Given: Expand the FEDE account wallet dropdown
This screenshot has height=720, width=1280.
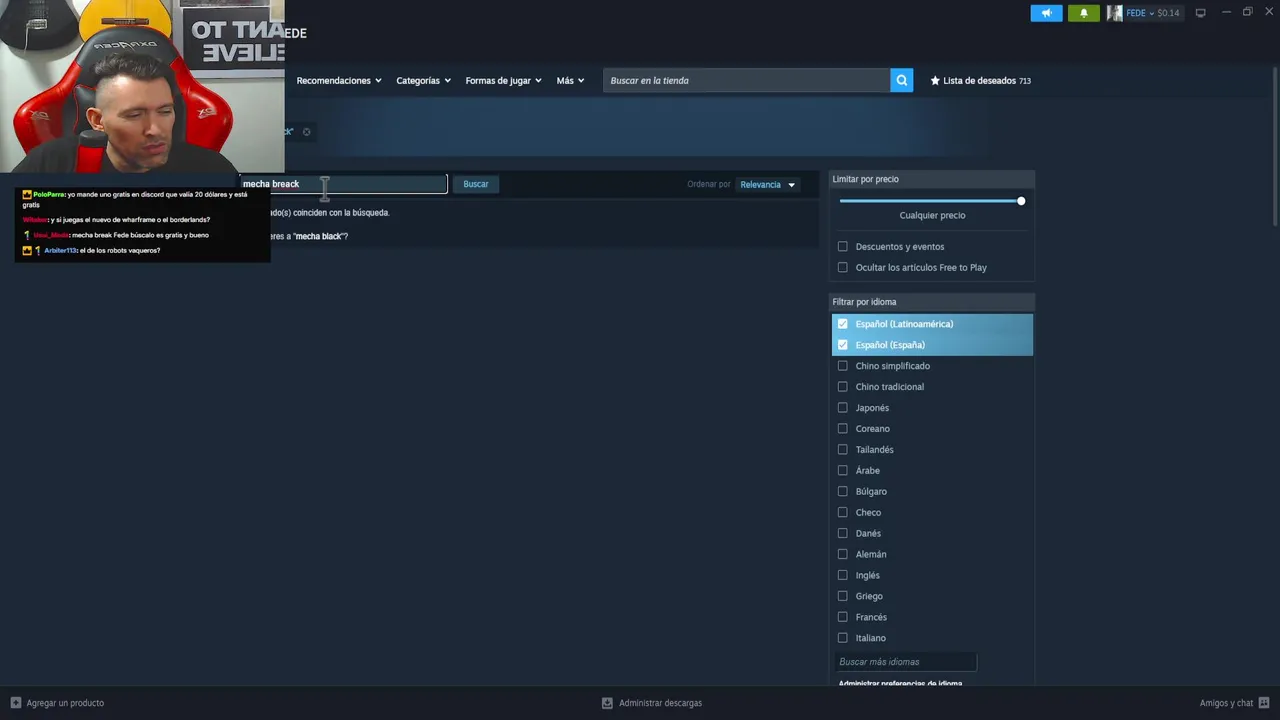Looking at the screenshot, I should pos(1153,13).
